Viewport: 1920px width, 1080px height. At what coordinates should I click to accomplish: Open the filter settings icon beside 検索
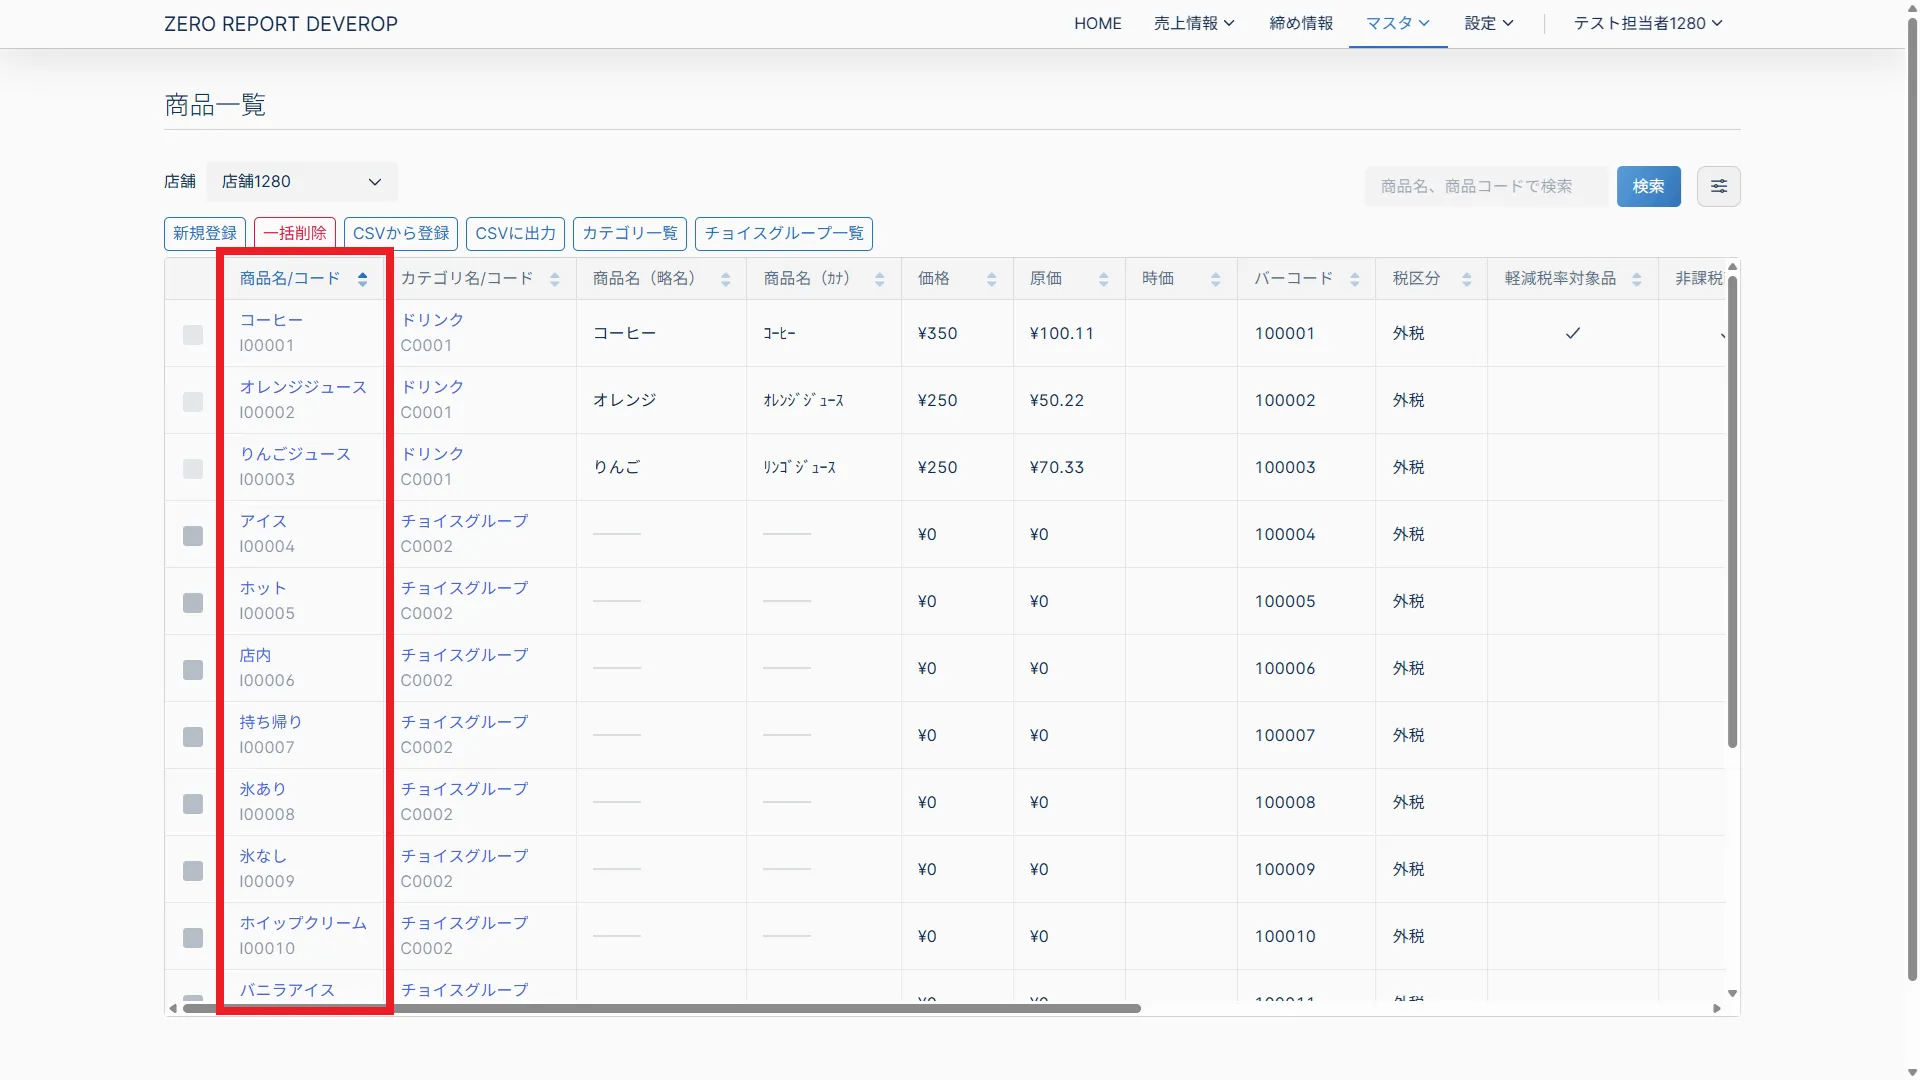tap(1718, 186)
